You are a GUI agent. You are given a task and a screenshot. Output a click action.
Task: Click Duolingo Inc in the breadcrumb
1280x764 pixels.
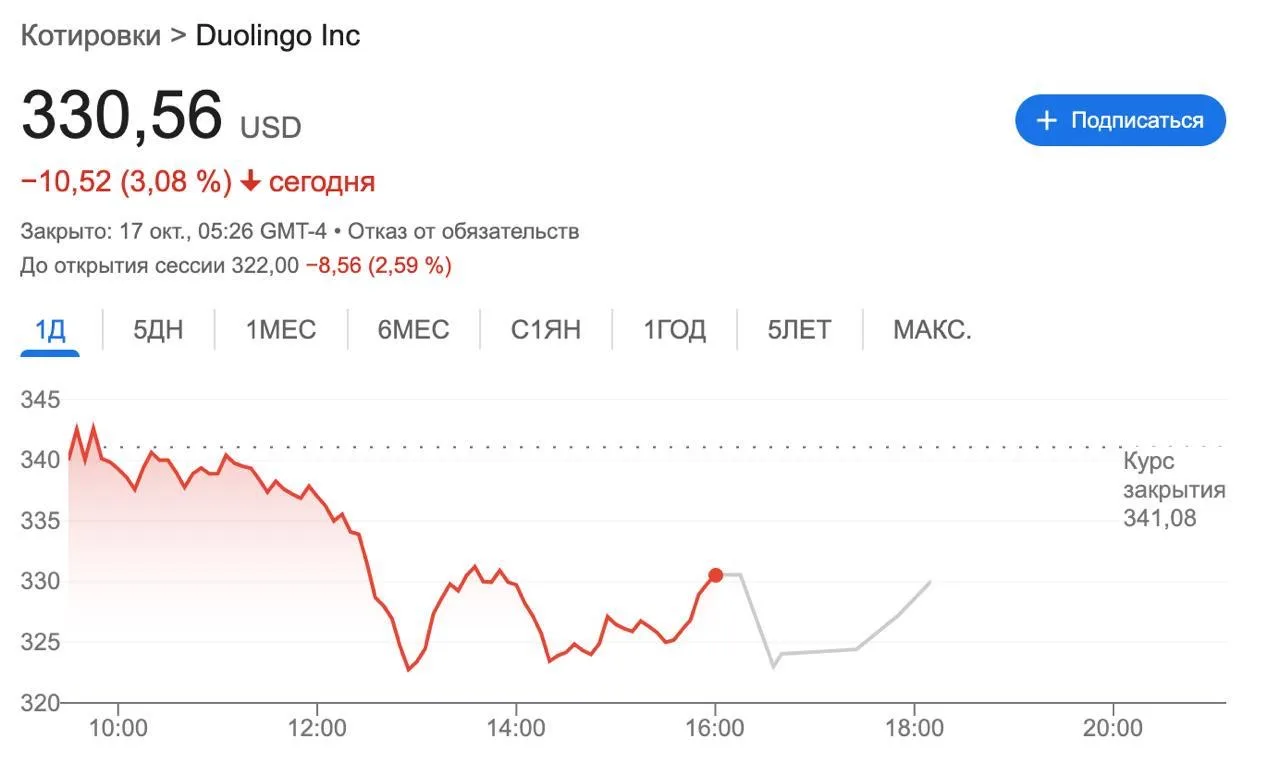278,36
